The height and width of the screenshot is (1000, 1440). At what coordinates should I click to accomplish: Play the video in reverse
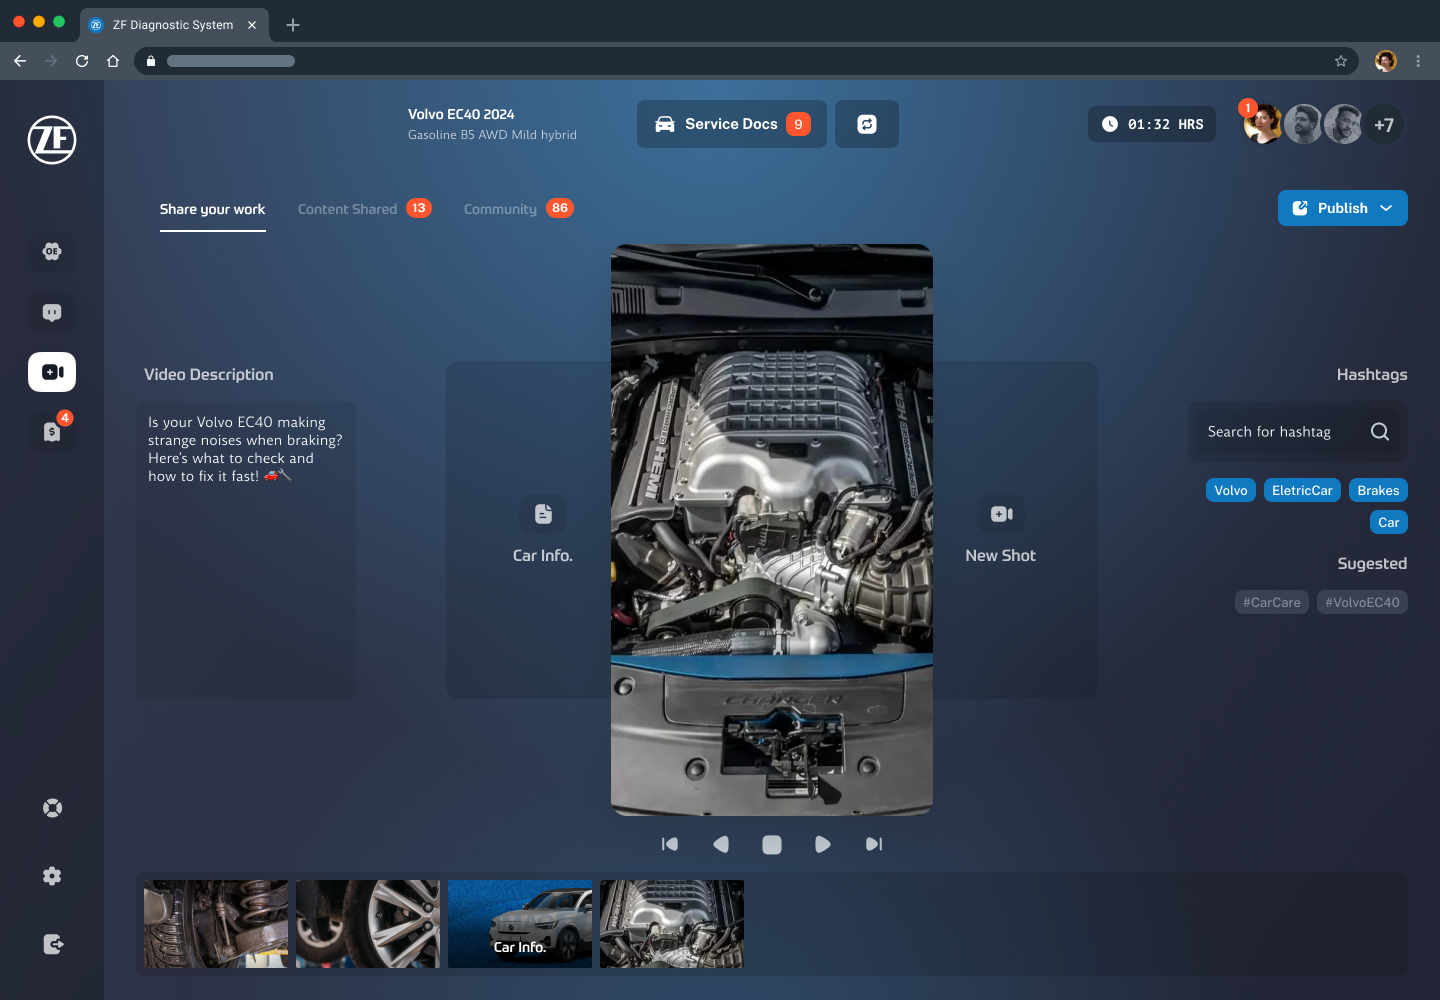coord(721,844)
